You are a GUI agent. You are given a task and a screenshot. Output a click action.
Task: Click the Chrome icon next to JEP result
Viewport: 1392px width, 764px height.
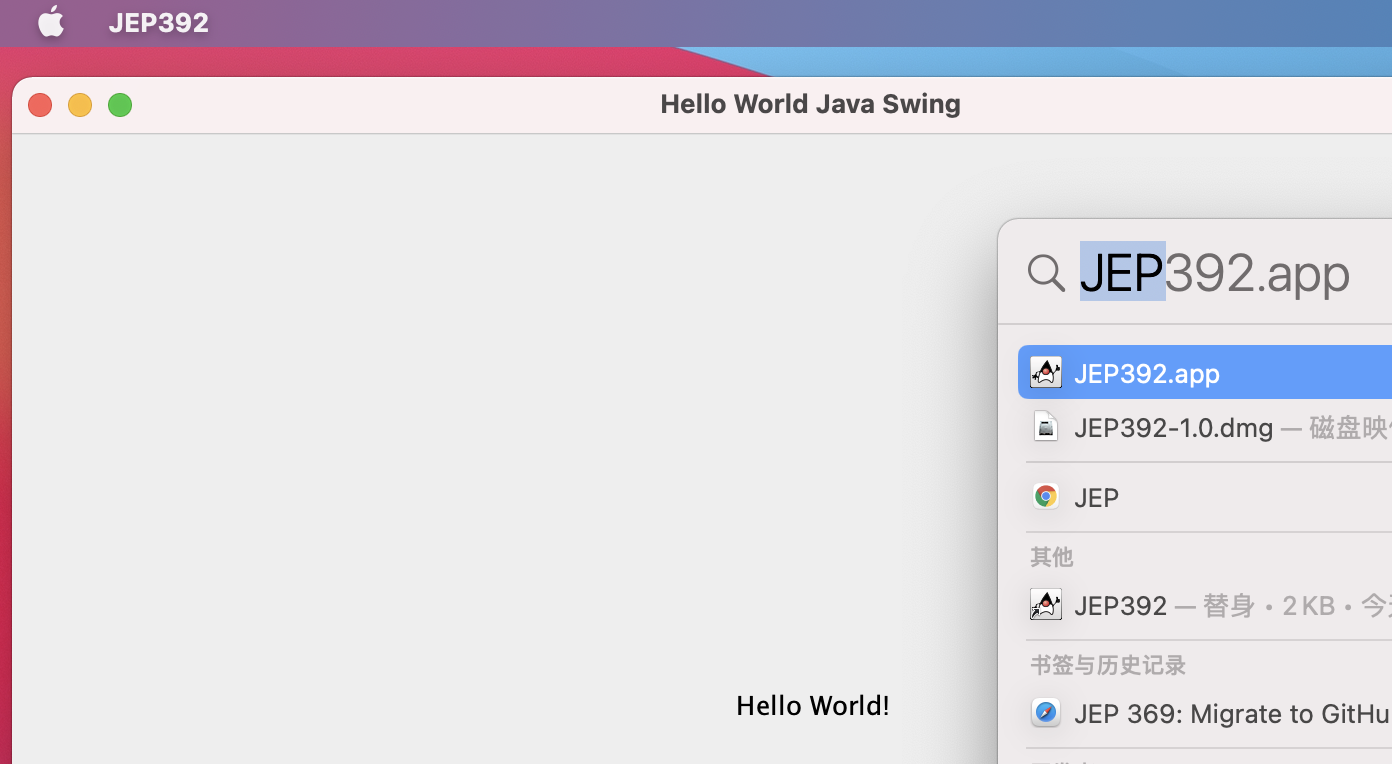tap(1045, 496)
